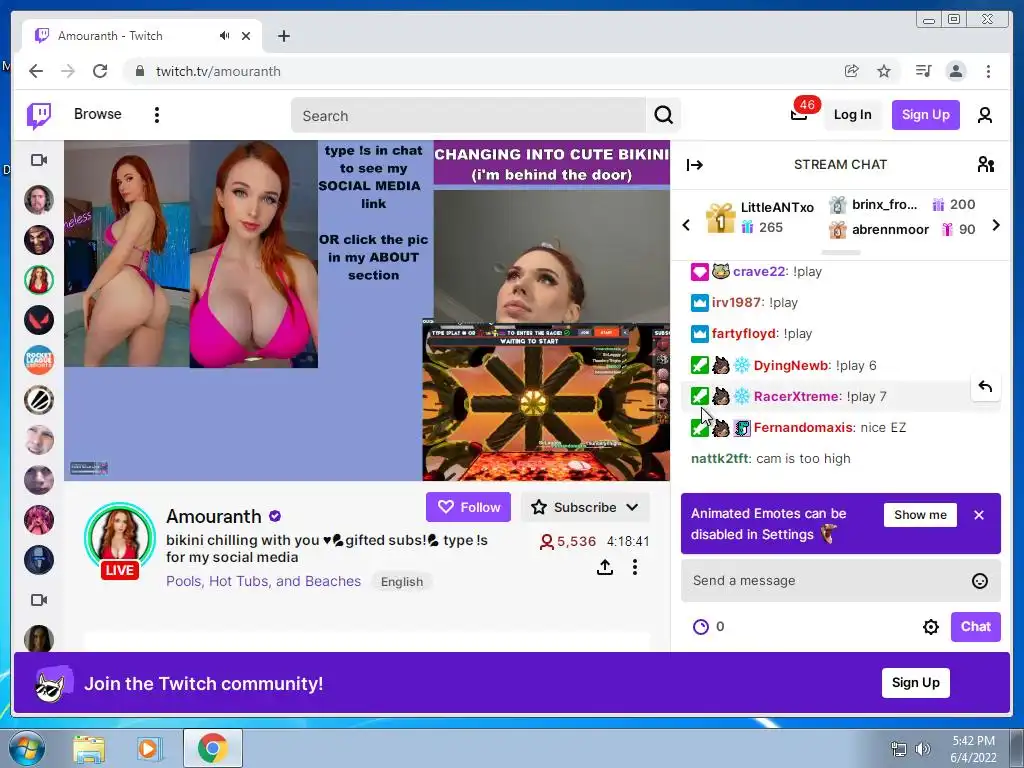Viewport: 1024px width, 768px height.
Task: Open the Browse menu
Action: click(97, 114)
